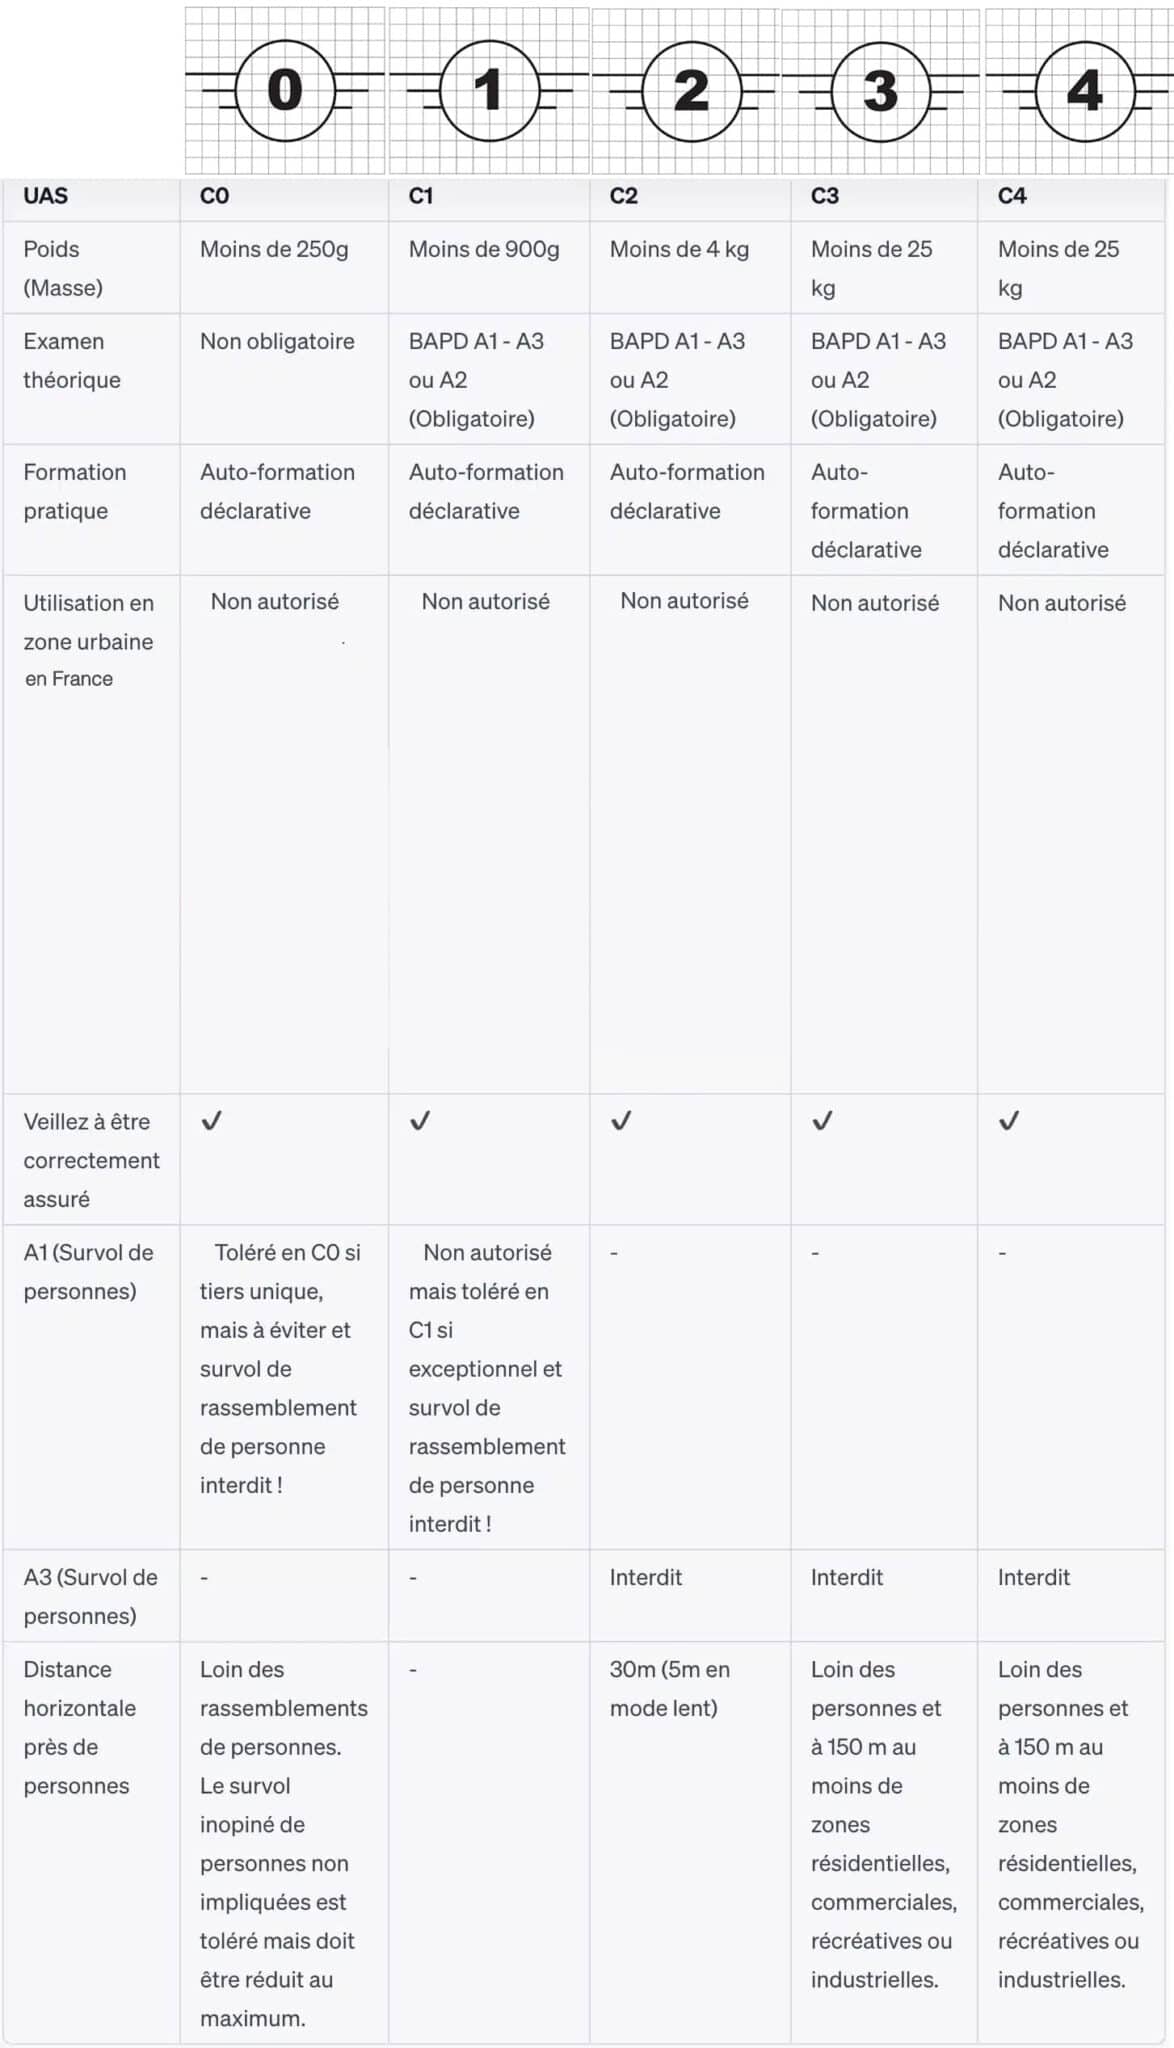The height and width of the screenshot is (2048, 1174).
Task: Click the insurance checkmark under C4
Action: (x=1009, y=1121)
